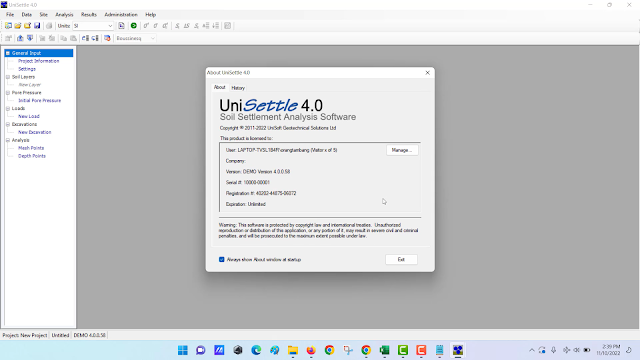Viewport: 640px width, 360px height.
Task: Click the Exit button in About dialog
Action: (401, 260)
